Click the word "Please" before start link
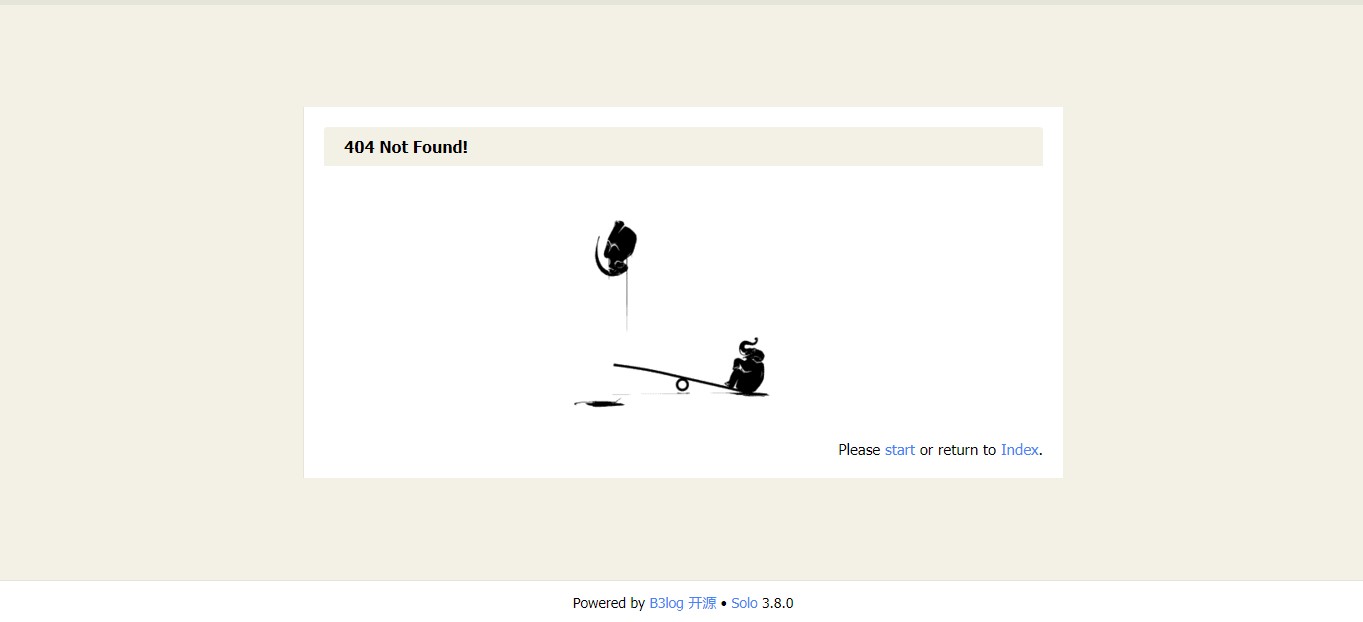This screenshot has height=622, width=1363. (x=859, y=450)
